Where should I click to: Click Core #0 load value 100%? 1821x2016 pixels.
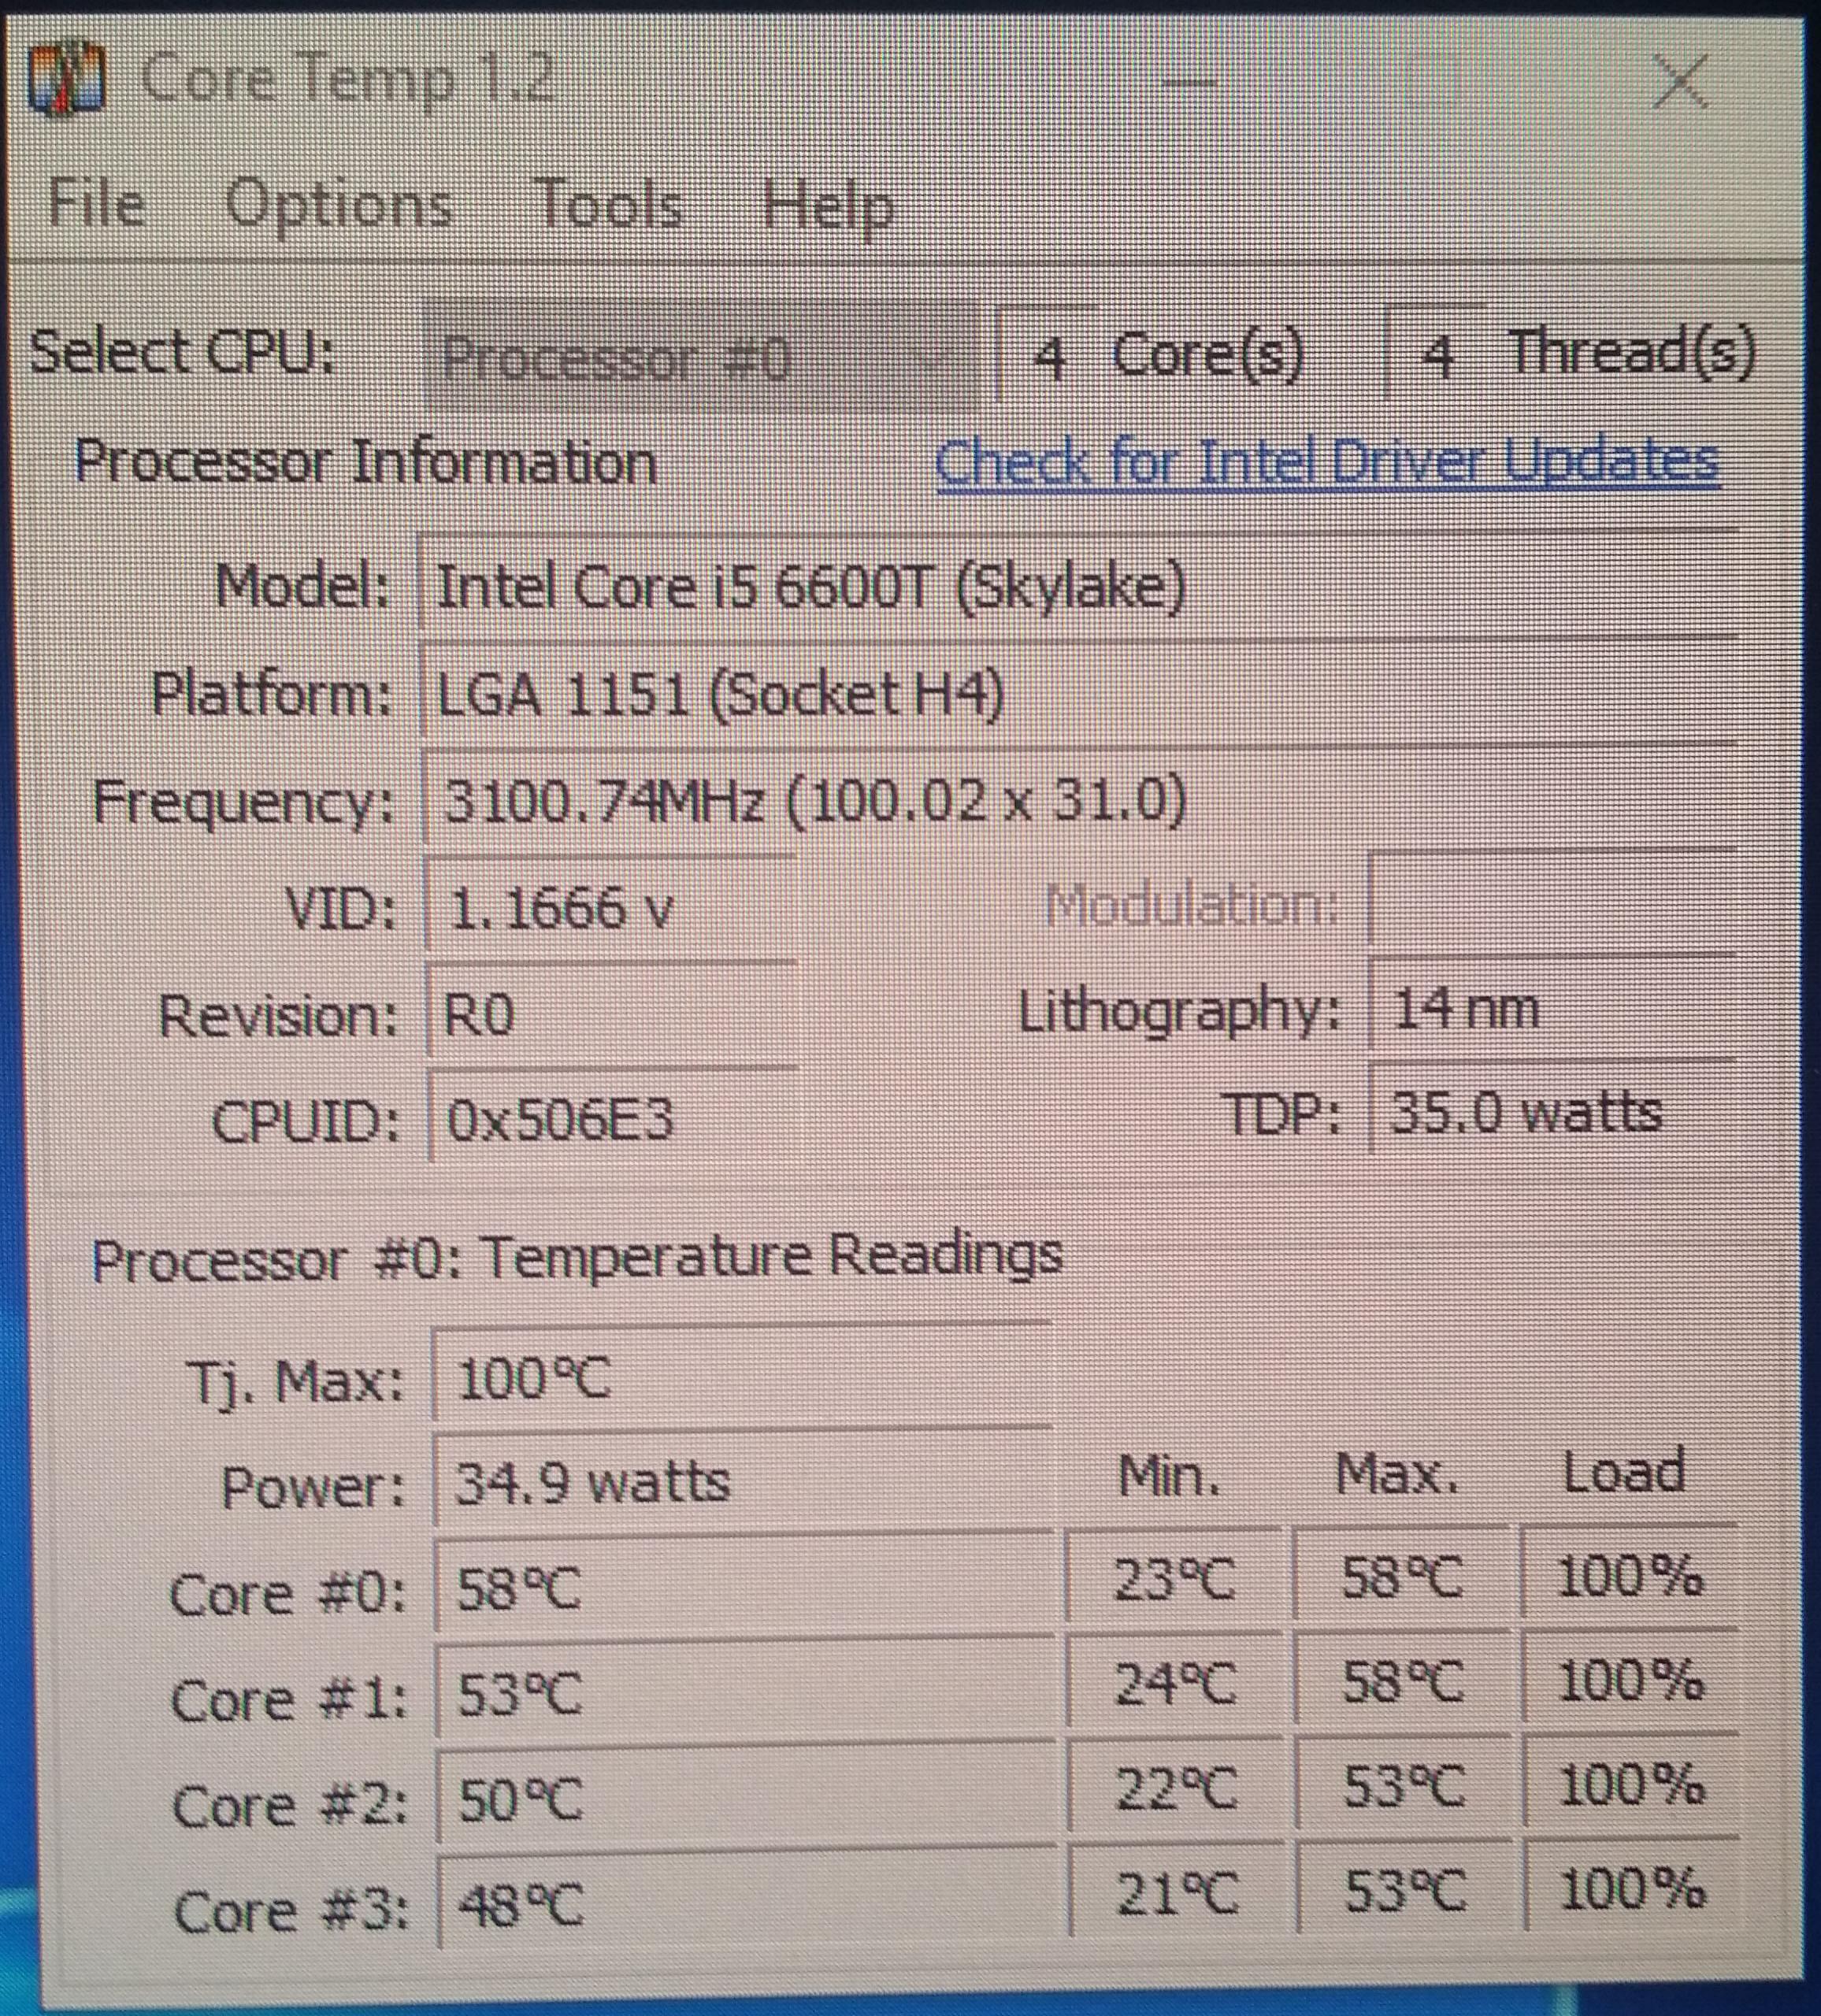click(x=1630, y=1576)
